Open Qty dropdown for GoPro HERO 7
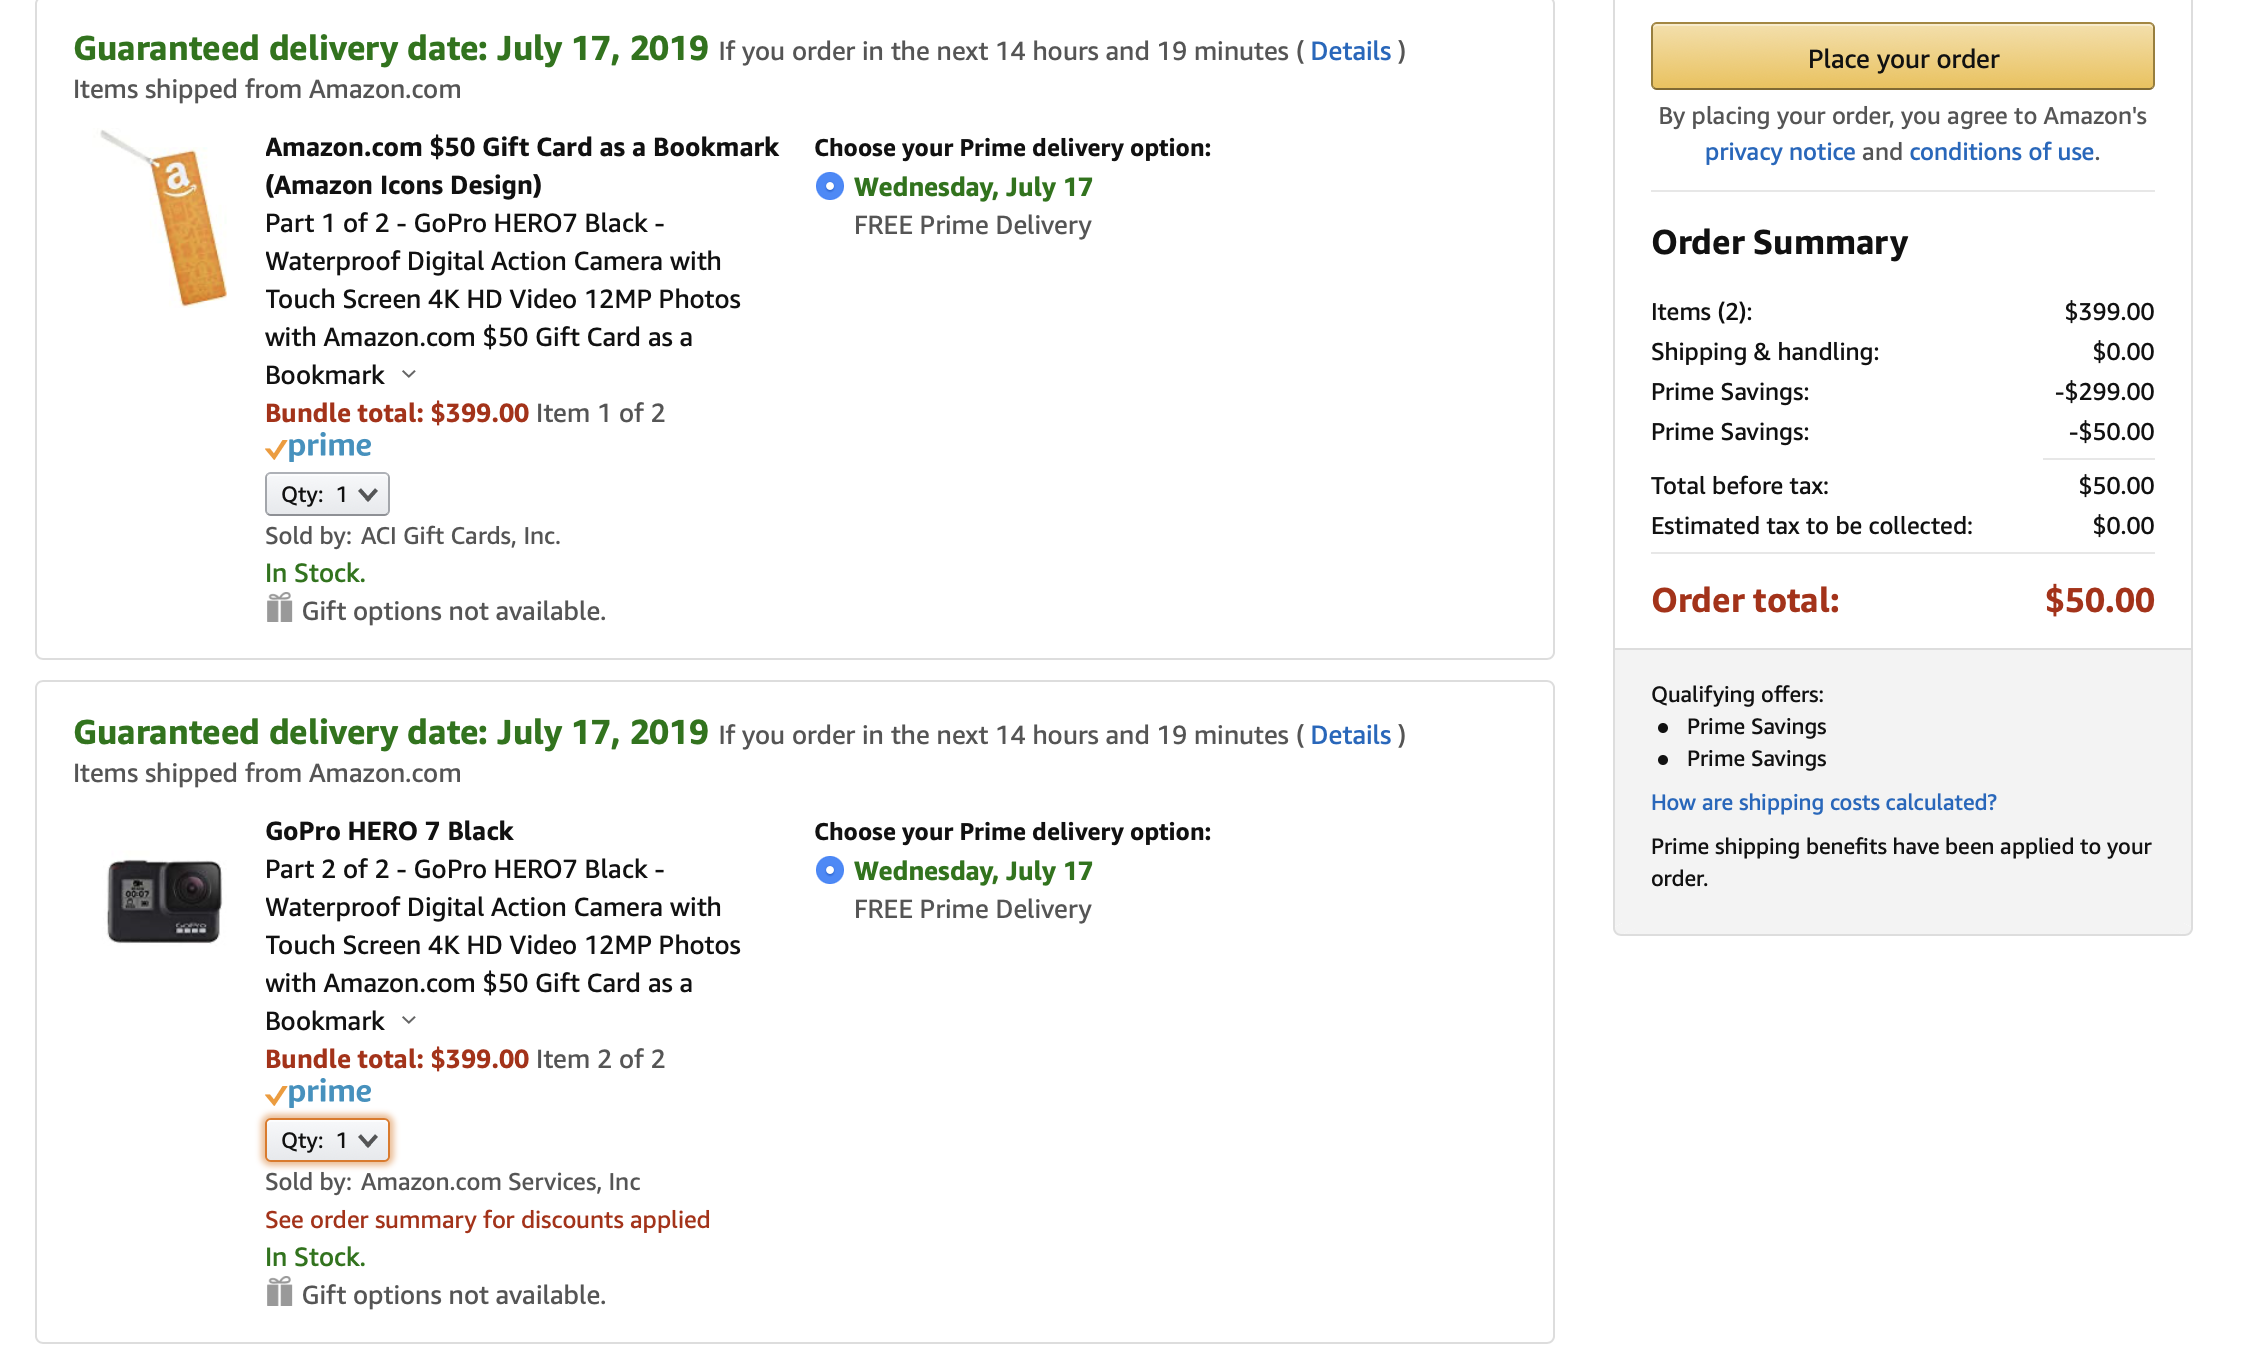Viewport: 2242px width, 1348px height. [327, 1140]
